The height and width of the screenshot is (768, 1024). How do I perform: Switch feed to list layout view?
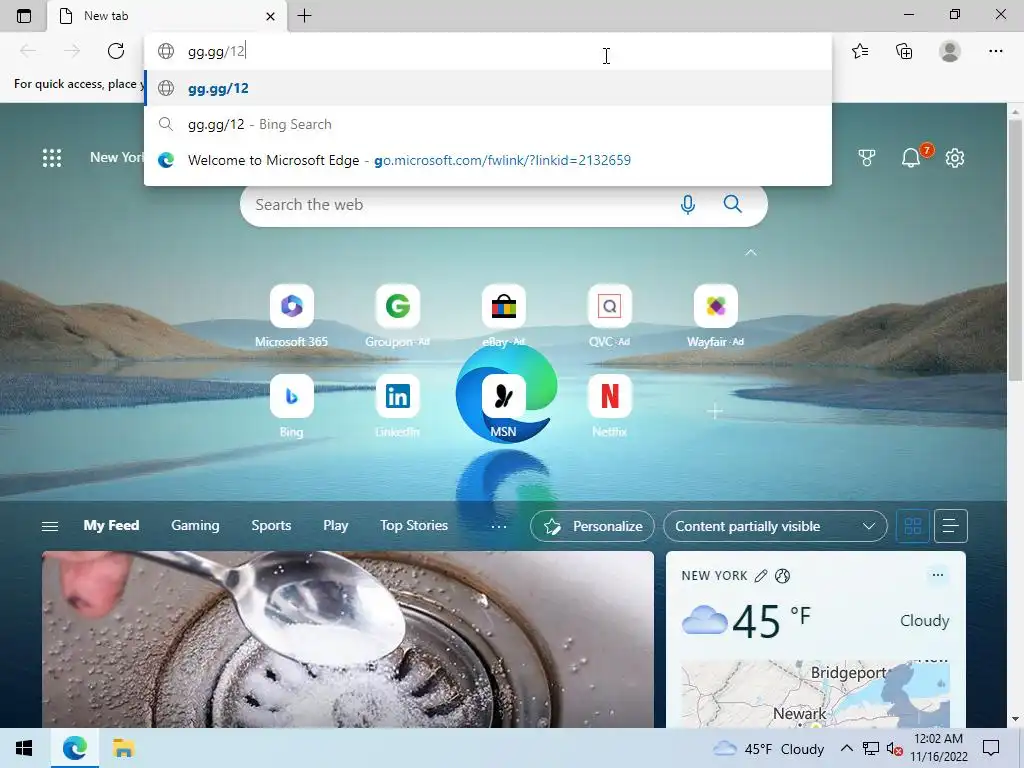951,526
